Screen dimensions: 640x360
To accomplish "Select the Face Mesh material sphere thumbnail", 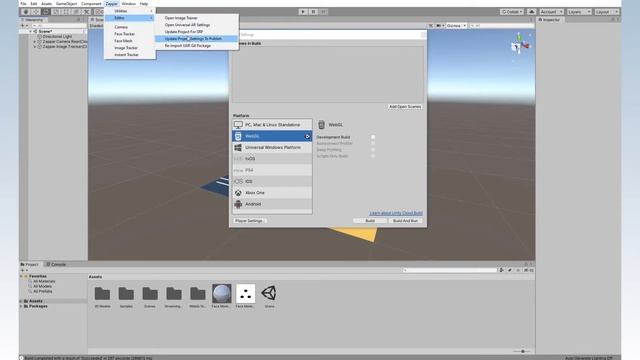I will click(x=222, y=293).
